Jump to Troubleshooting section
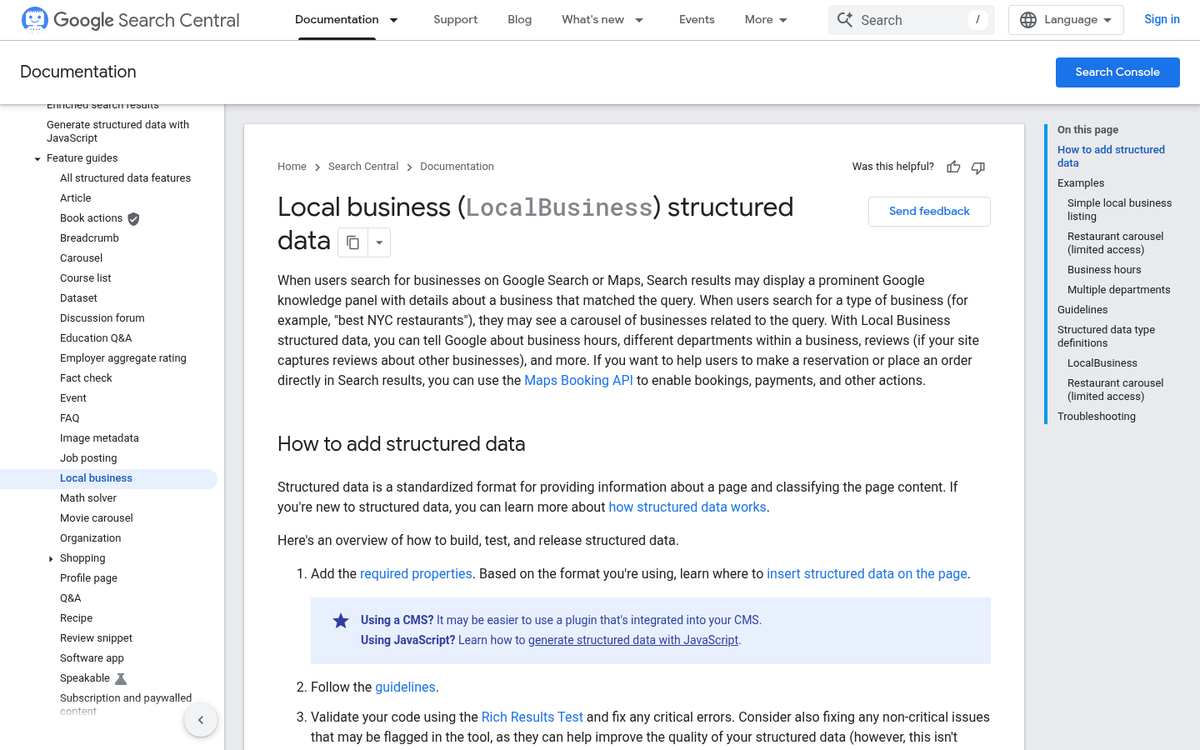This screenshot has height=750, width=1200. coord(1096,416)
